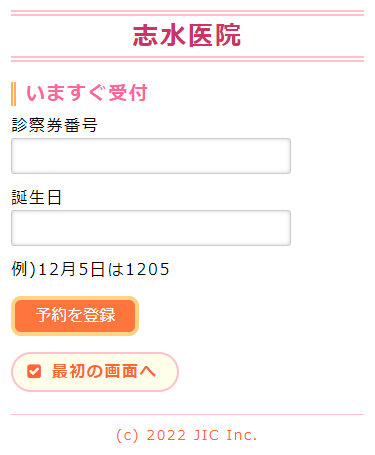The width and height of the screenshot is (375, 455).
Task: Click the 受付 kanji in the pink heading
Action: [128, 93]
